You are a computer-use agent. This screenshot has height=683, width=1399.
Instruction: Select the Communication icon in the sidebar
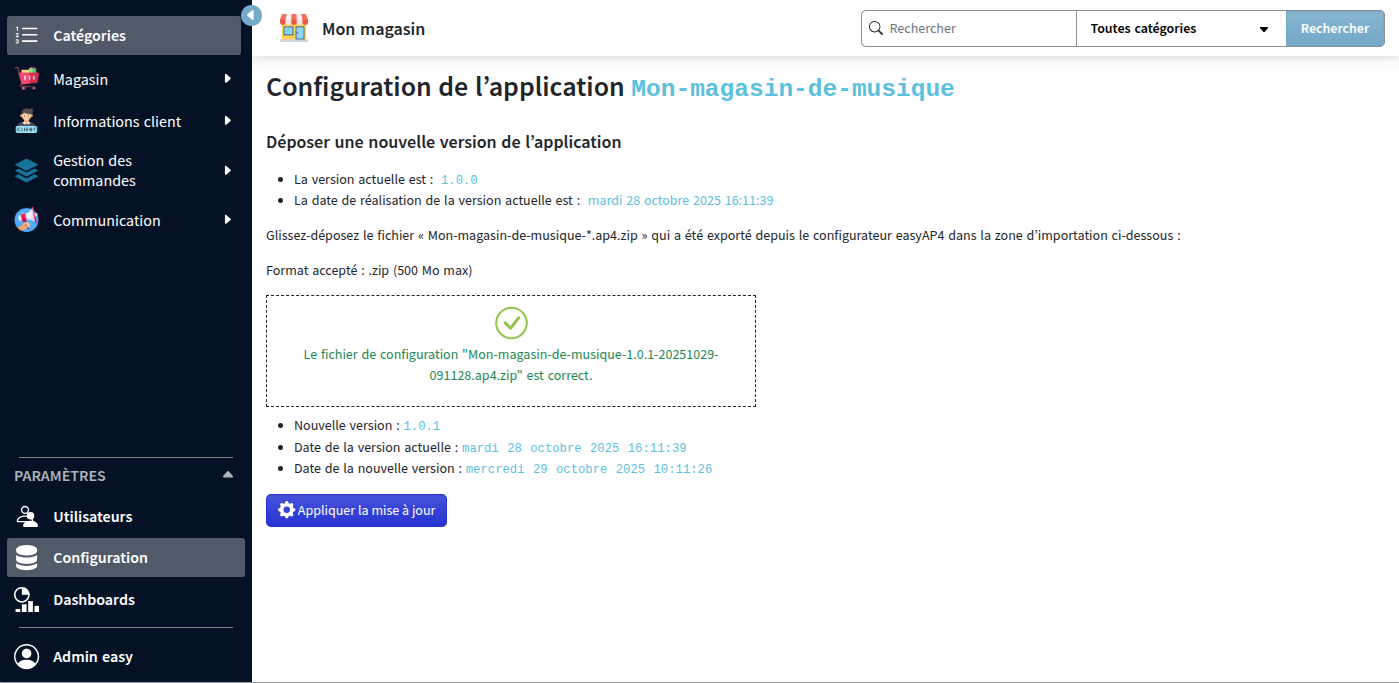[x=26, y=220]
